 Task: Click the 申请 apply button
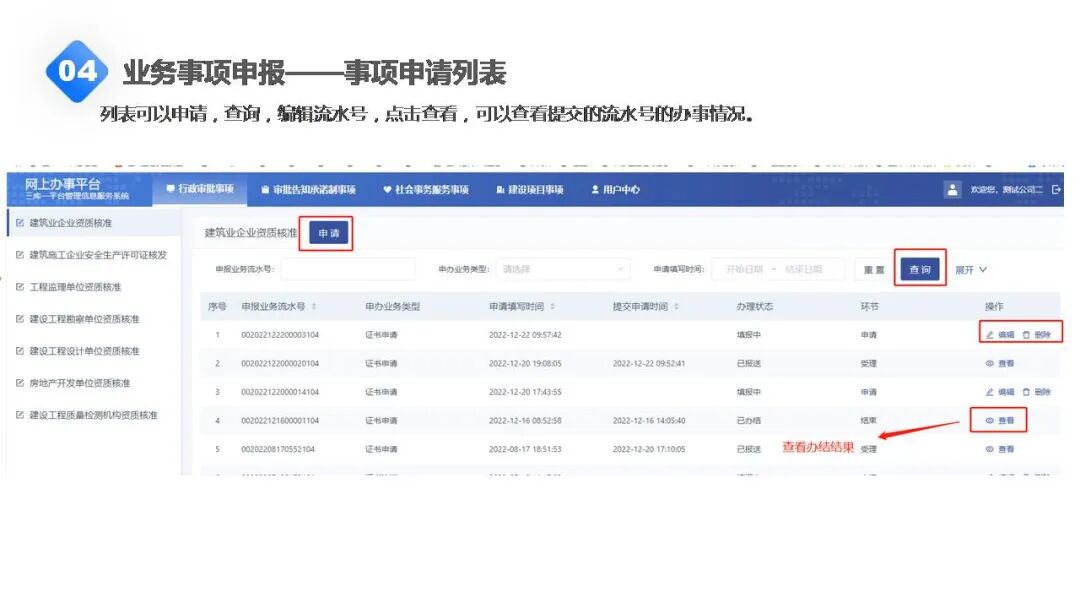(327, 231)
